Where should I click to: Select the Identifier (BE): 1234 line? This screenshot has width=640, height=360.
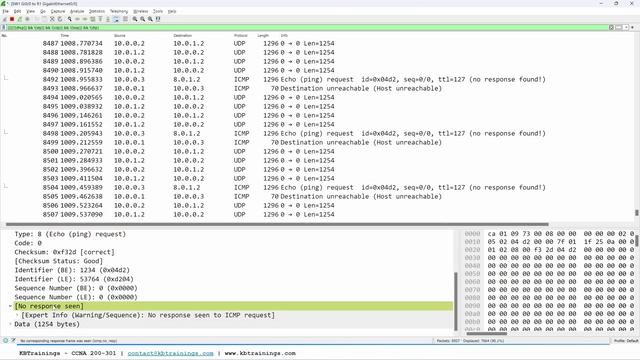point(72,270)
